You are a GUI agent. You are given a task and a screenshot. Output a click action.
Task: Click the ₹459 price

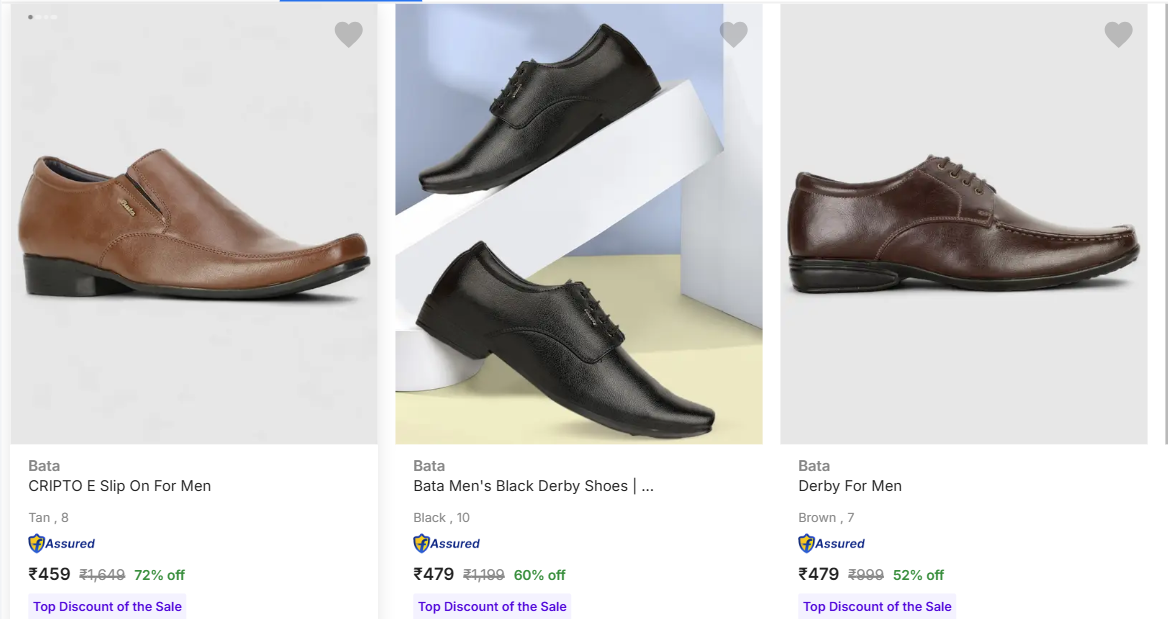(x=50, y=575)
